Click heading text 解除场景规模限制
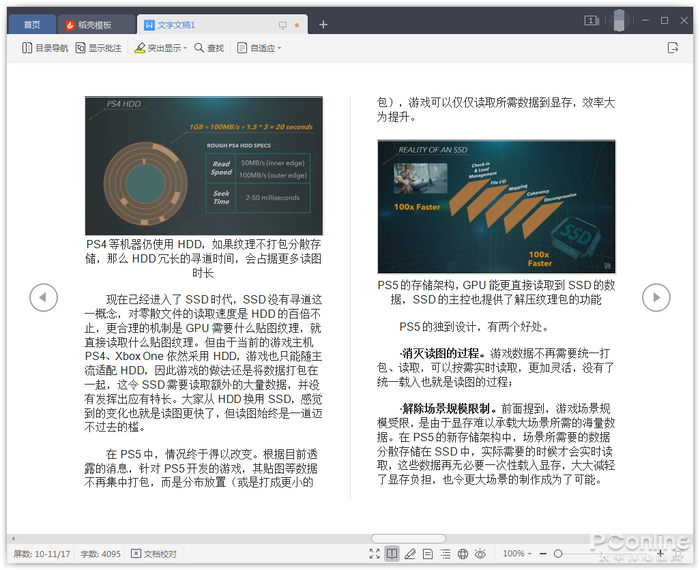The width and height of the screenshot is (700, 570). (446, 408)
